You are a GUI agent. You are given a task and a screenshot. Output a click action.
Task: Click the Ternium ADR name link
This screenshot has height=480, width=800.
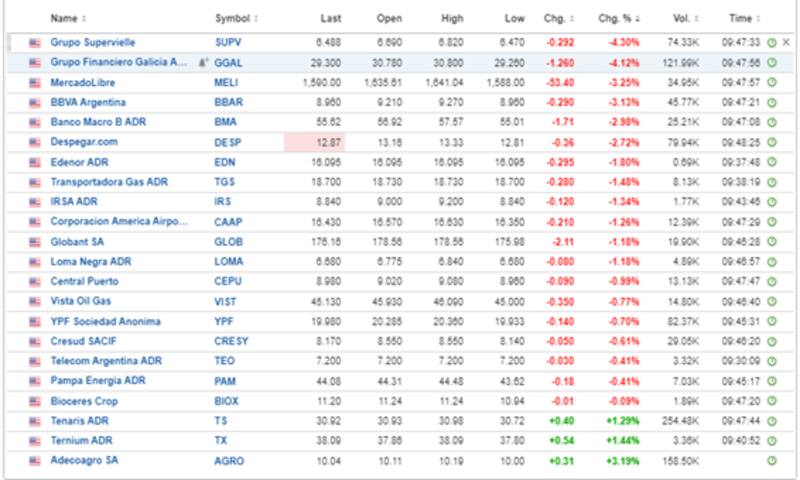pos(79,441)
